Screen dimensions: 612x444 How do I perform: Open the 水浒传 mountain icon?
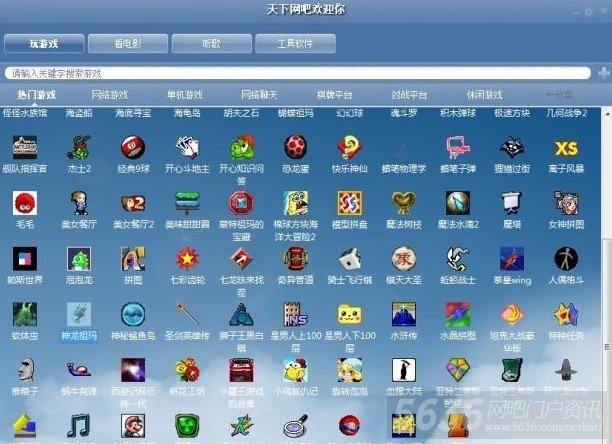pos(404,314)
